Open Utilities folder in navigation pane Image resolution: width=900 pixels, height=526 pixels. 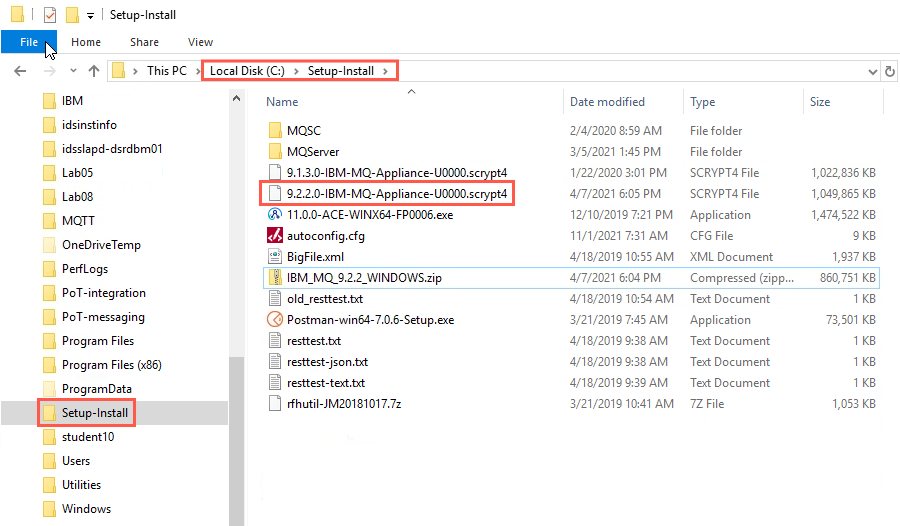(72, 485)
